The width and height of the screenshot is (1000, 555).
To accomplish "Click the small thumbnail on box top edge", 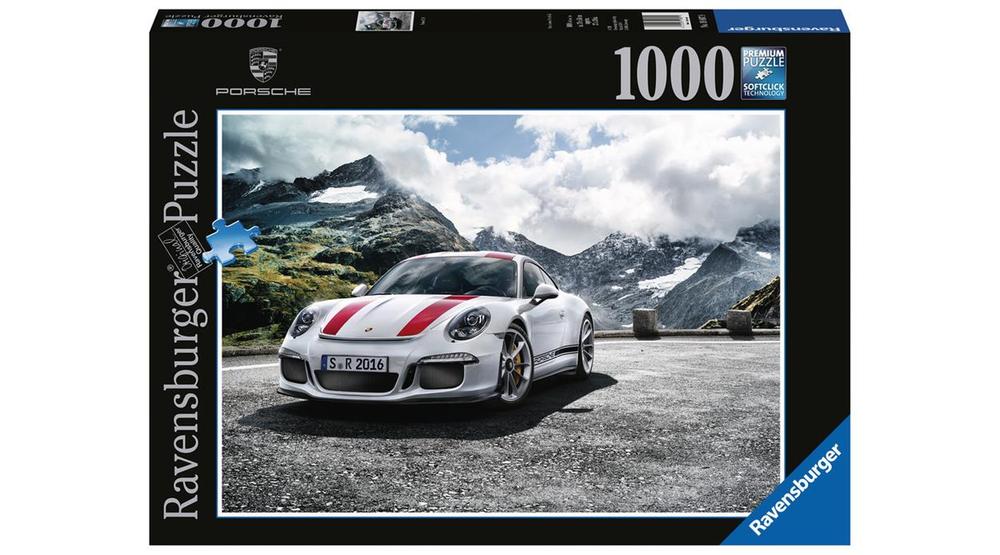I will coord(385,21).
